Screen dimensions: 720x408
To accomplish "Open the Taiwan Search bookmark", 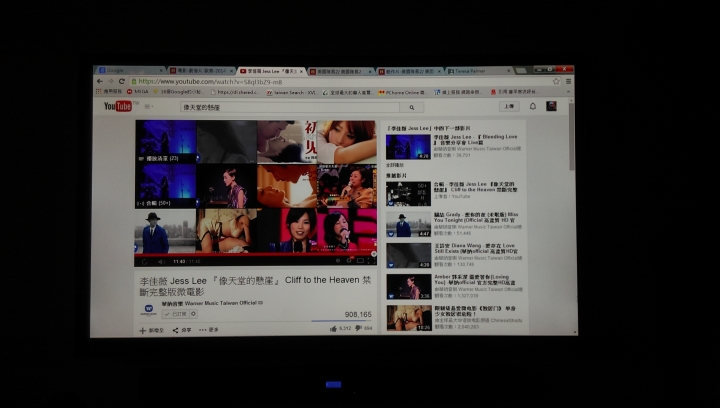I will (292, 92).
